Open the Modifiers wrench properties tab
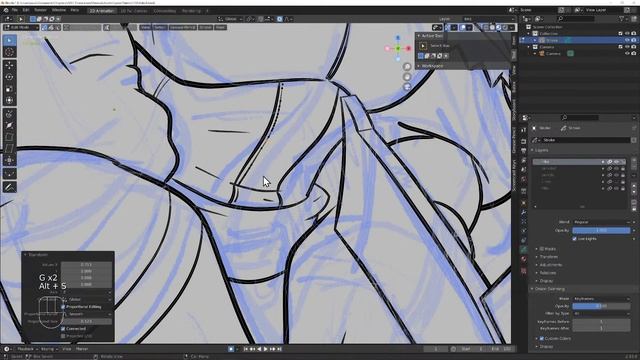Viewport: 640px width, 360px height. point(524,212)
